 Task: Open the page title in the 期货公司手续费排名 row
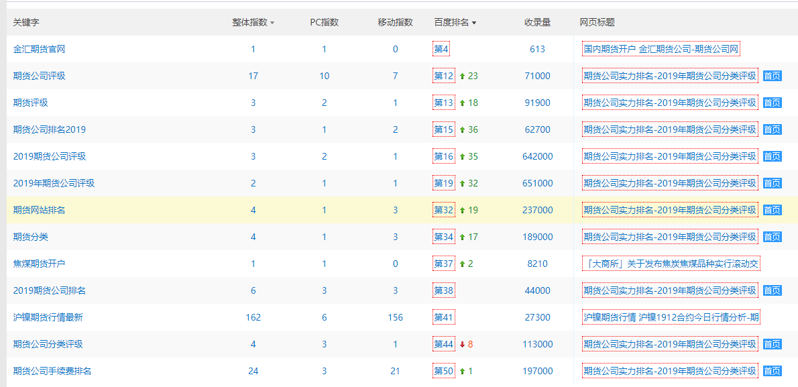point(670,371)
